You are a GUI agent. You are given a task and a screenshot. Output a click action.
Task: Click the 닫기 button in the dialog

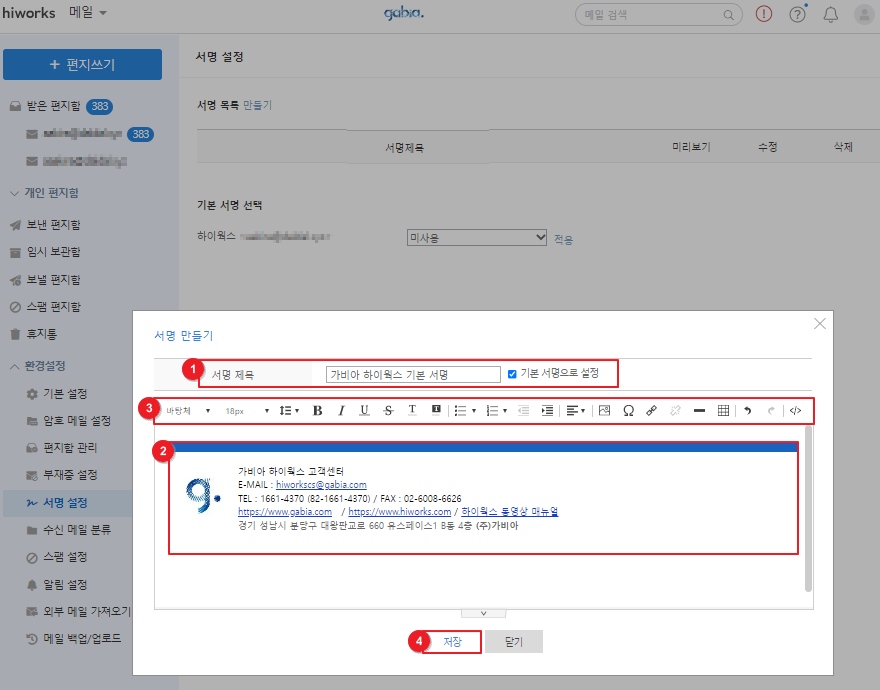(514, 642)
